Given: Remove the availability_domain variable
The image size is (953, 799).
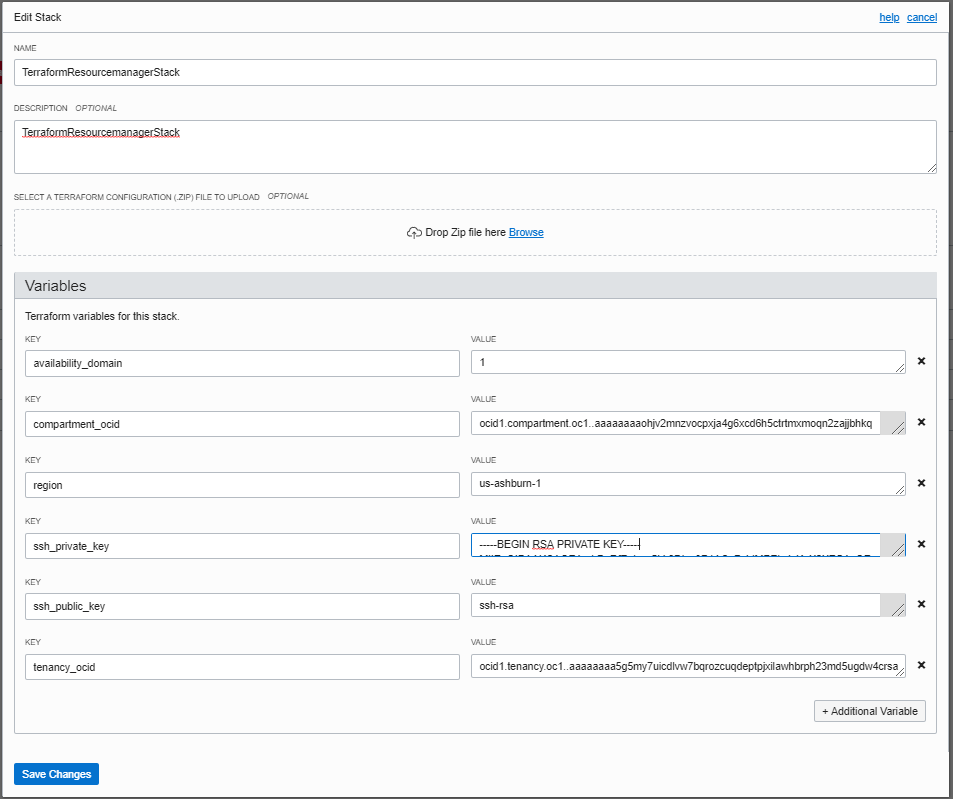Looking at the screenshot, I should pyautogui.click(x=921, y=361).
